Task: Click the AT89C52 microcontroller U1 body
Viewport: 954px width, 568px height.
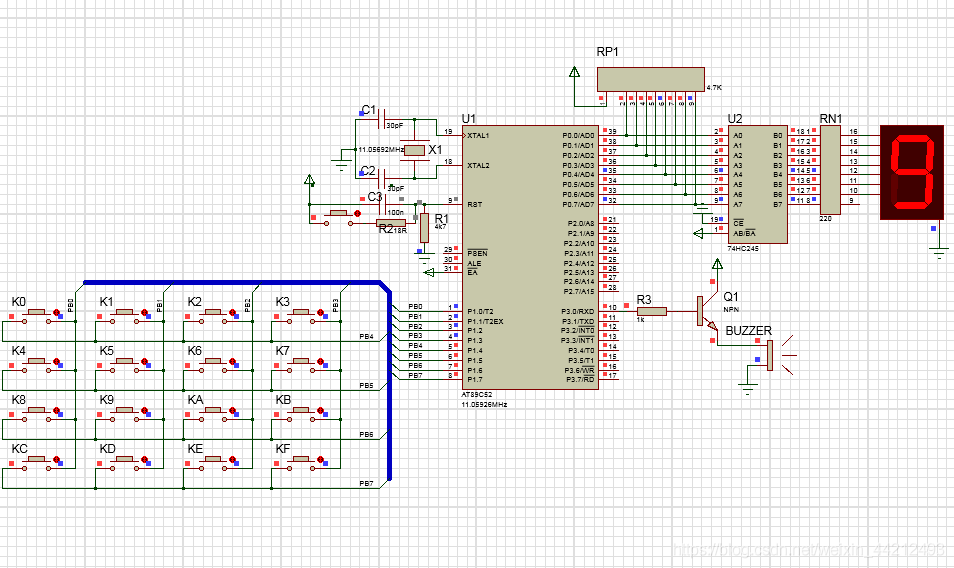Action: [530, 257]
